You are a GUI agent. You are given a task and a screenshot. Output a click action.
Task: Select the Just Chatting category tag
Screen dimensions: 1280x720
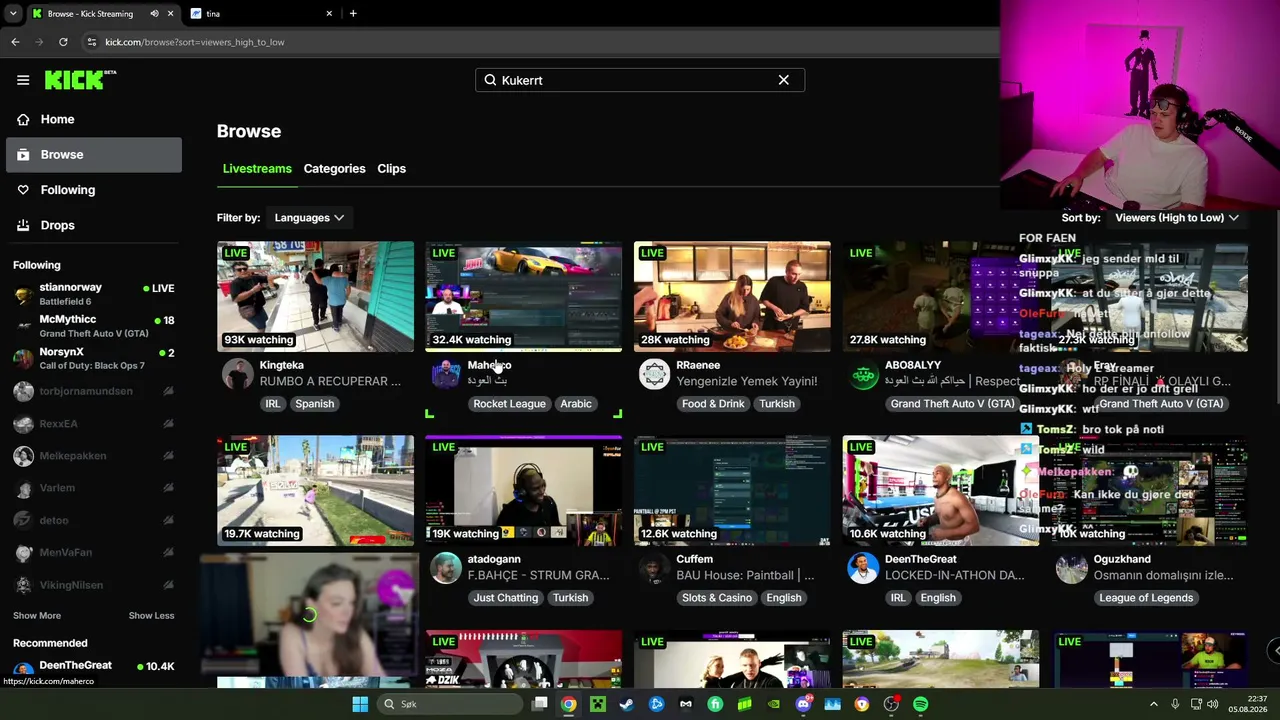point(505,598)
